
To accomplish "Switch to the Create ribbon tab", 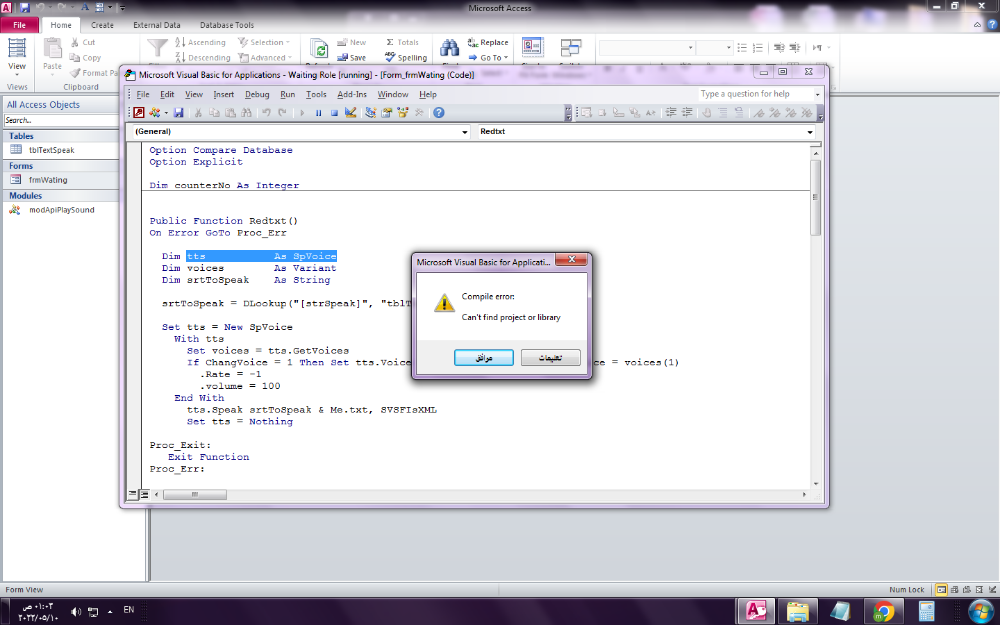I will (102, 25).
